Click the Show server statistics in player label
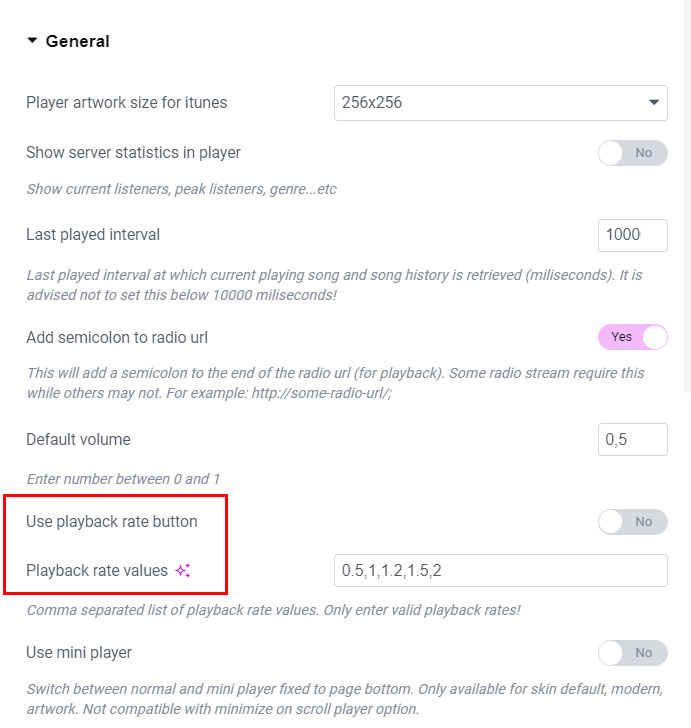This screenshot has width=691, height=728. [x=133, y=153]
